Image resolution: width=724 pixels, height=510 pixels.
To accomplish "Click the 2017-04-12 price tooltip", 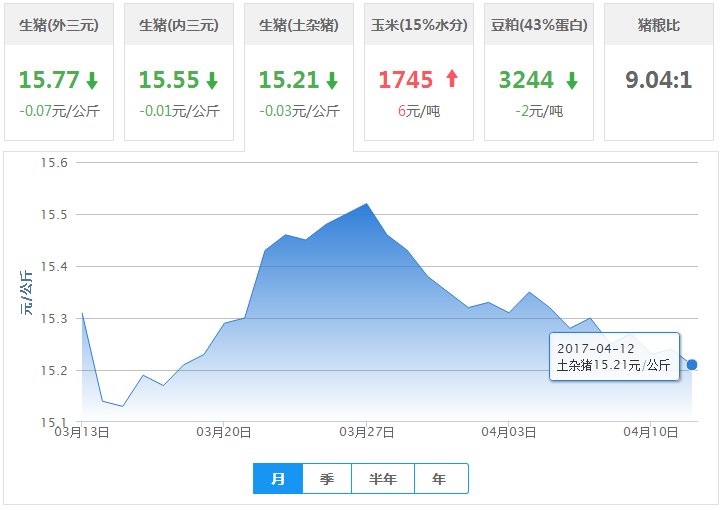I will (613, 357).
